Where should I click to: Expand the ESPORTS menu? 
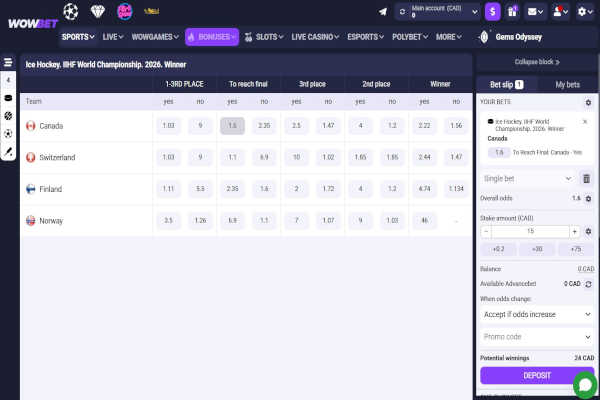pyautogui.click(x=365, y=37)
